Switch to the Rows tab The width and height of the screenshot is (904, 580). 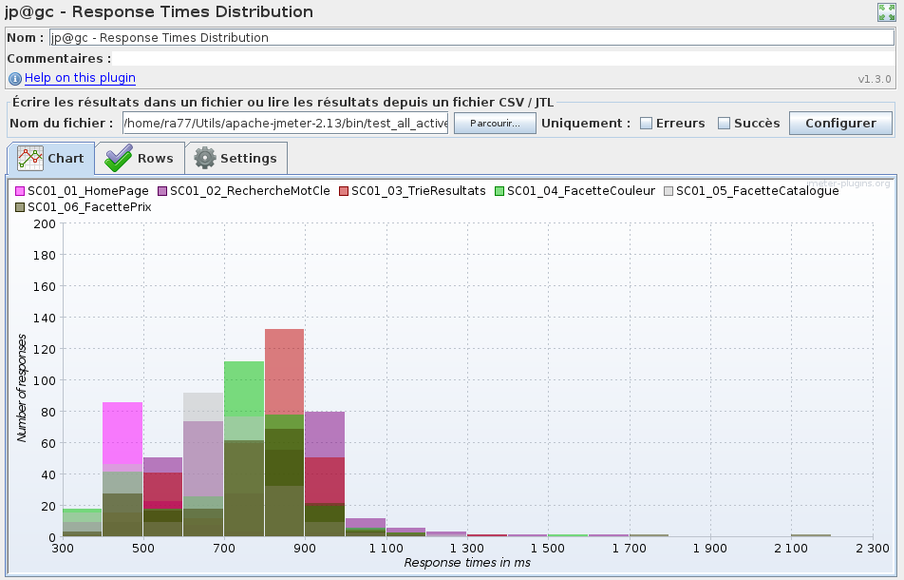pos(140,158)
